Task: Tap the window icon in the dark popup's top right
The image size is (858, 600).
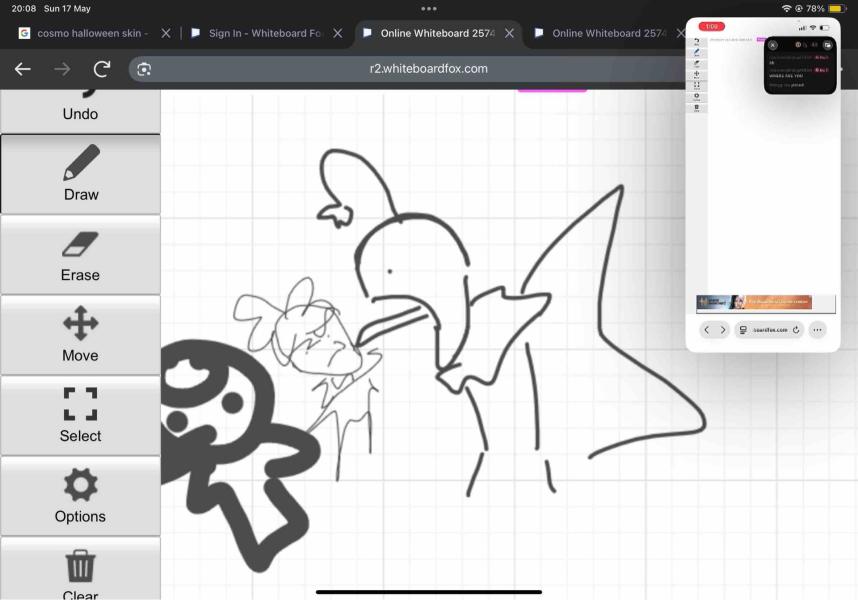Action: pyautogui.click(x=827, y=45)
